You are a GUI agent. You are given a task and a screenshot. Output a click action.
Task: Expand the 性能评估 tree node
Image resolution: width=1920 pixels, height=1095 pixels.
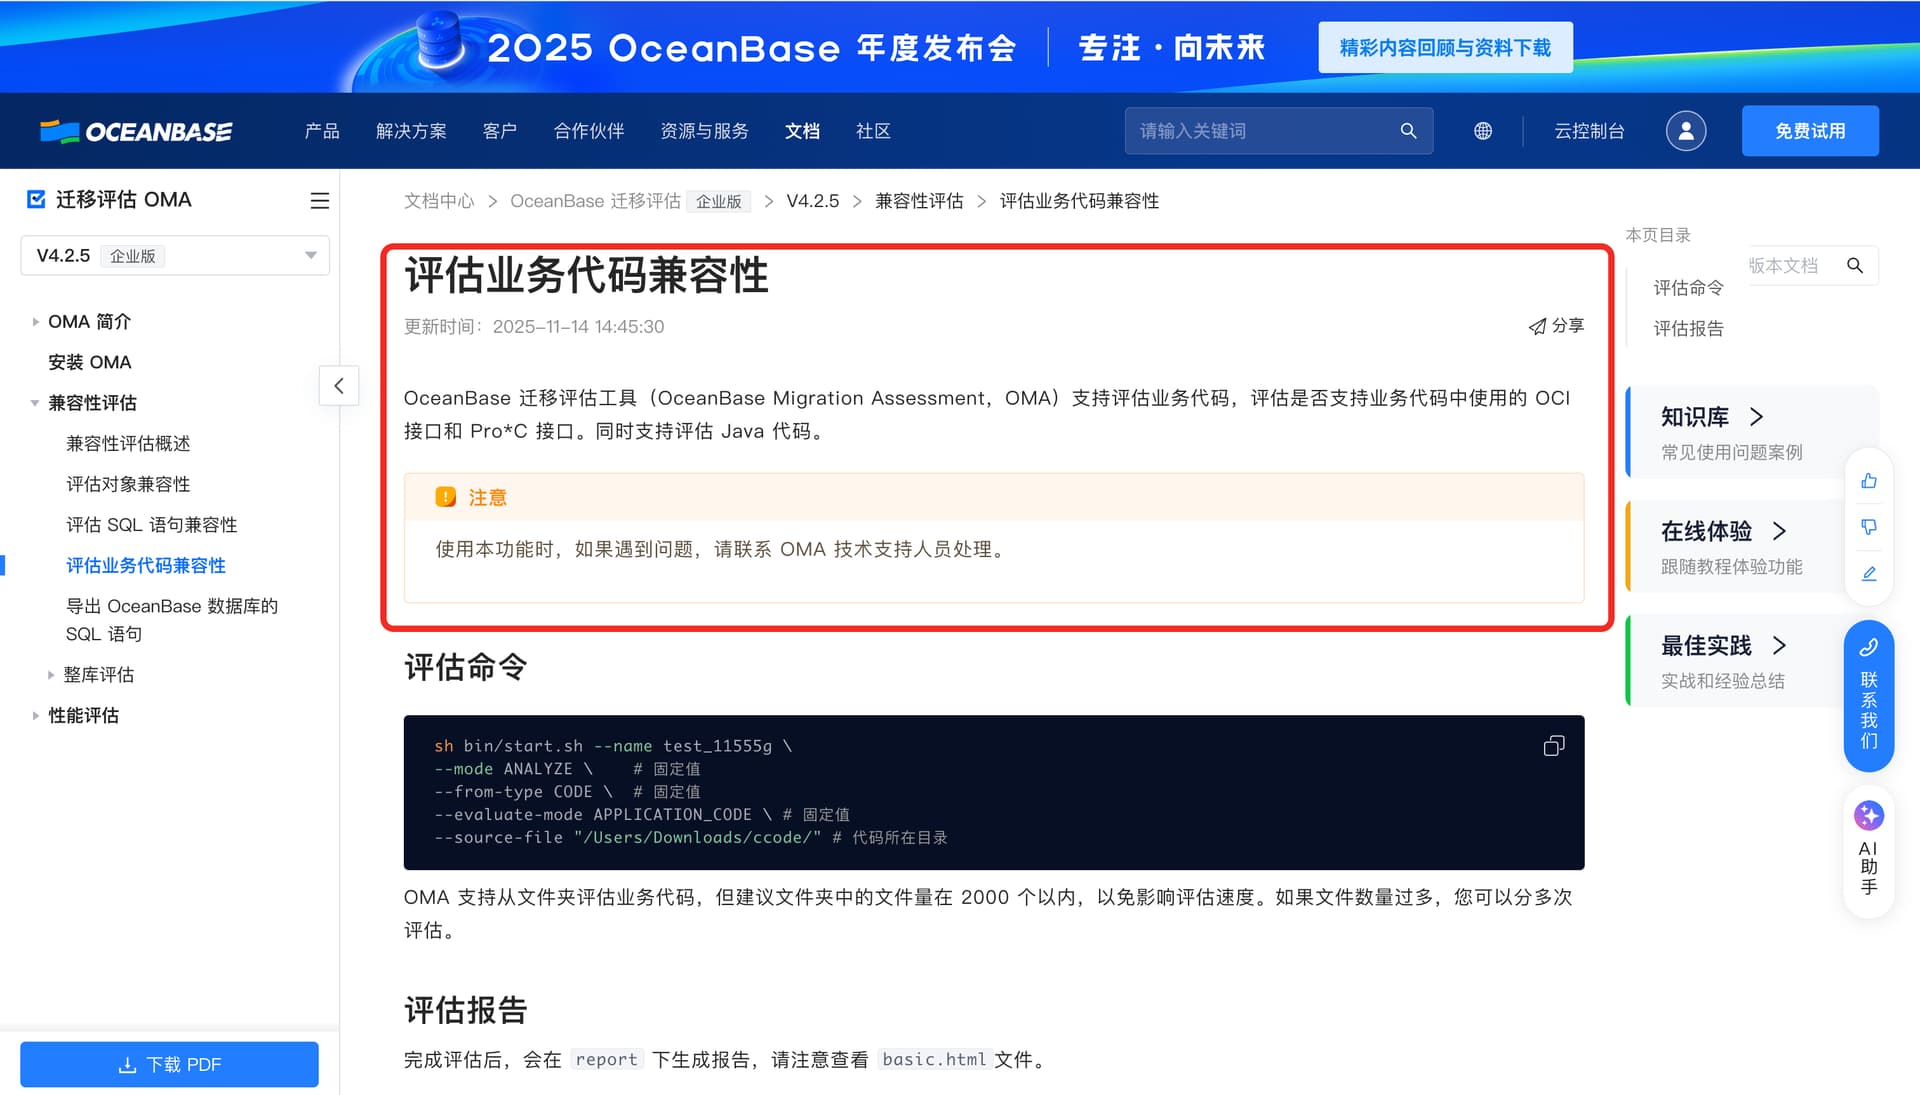[x=36, y=716]
